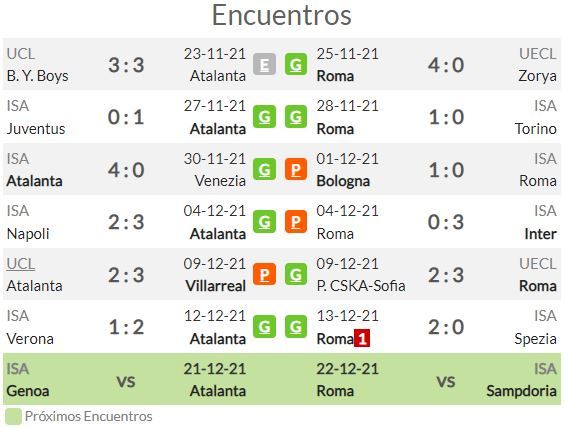Open the underlined UCL competition link
565x428 pixels.
coord(21,264)
